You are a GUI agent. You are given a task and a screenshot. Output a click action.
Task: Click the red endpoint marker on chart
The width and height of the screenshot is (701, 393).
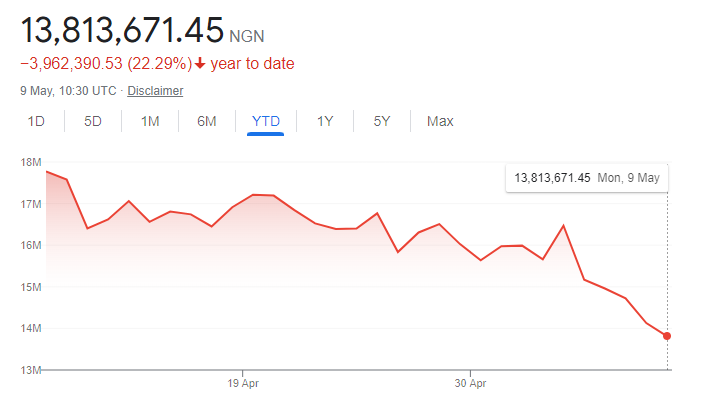pos(667,336)
